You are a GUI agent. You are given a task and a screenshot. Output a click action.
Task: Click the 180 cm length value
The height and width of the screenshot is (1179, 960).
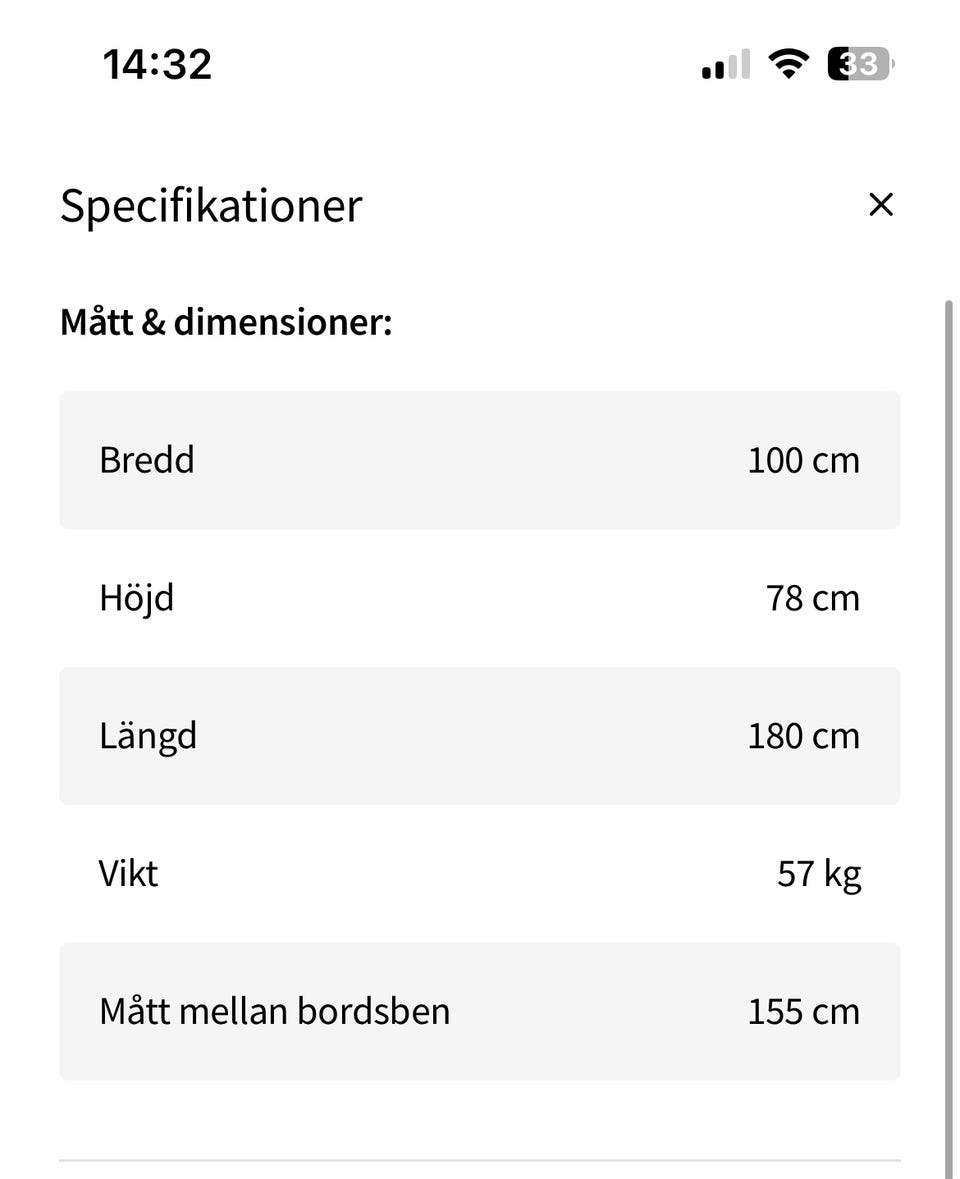[x=803, y=736]
